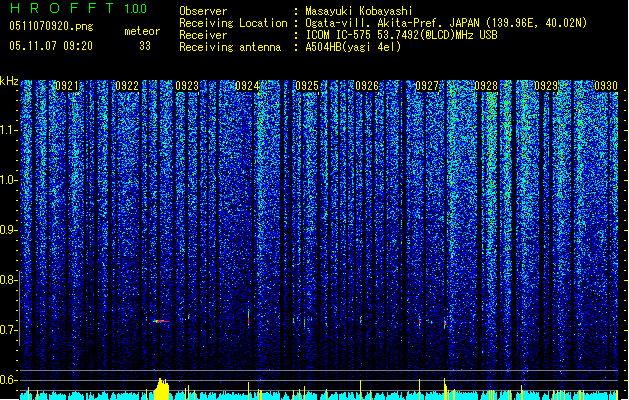The image size is (629, 400).
Task: Click the A504HB(yagi 4el) antenna text
Action: pyautogui.click(x=353, y=47)
